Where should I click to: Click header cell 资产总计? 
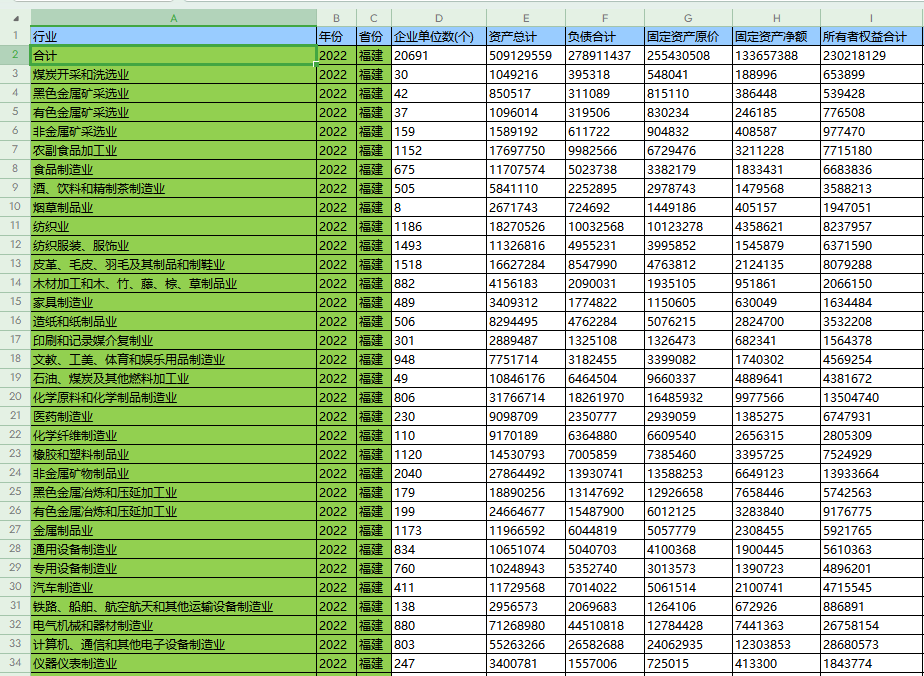coord(526,37)
